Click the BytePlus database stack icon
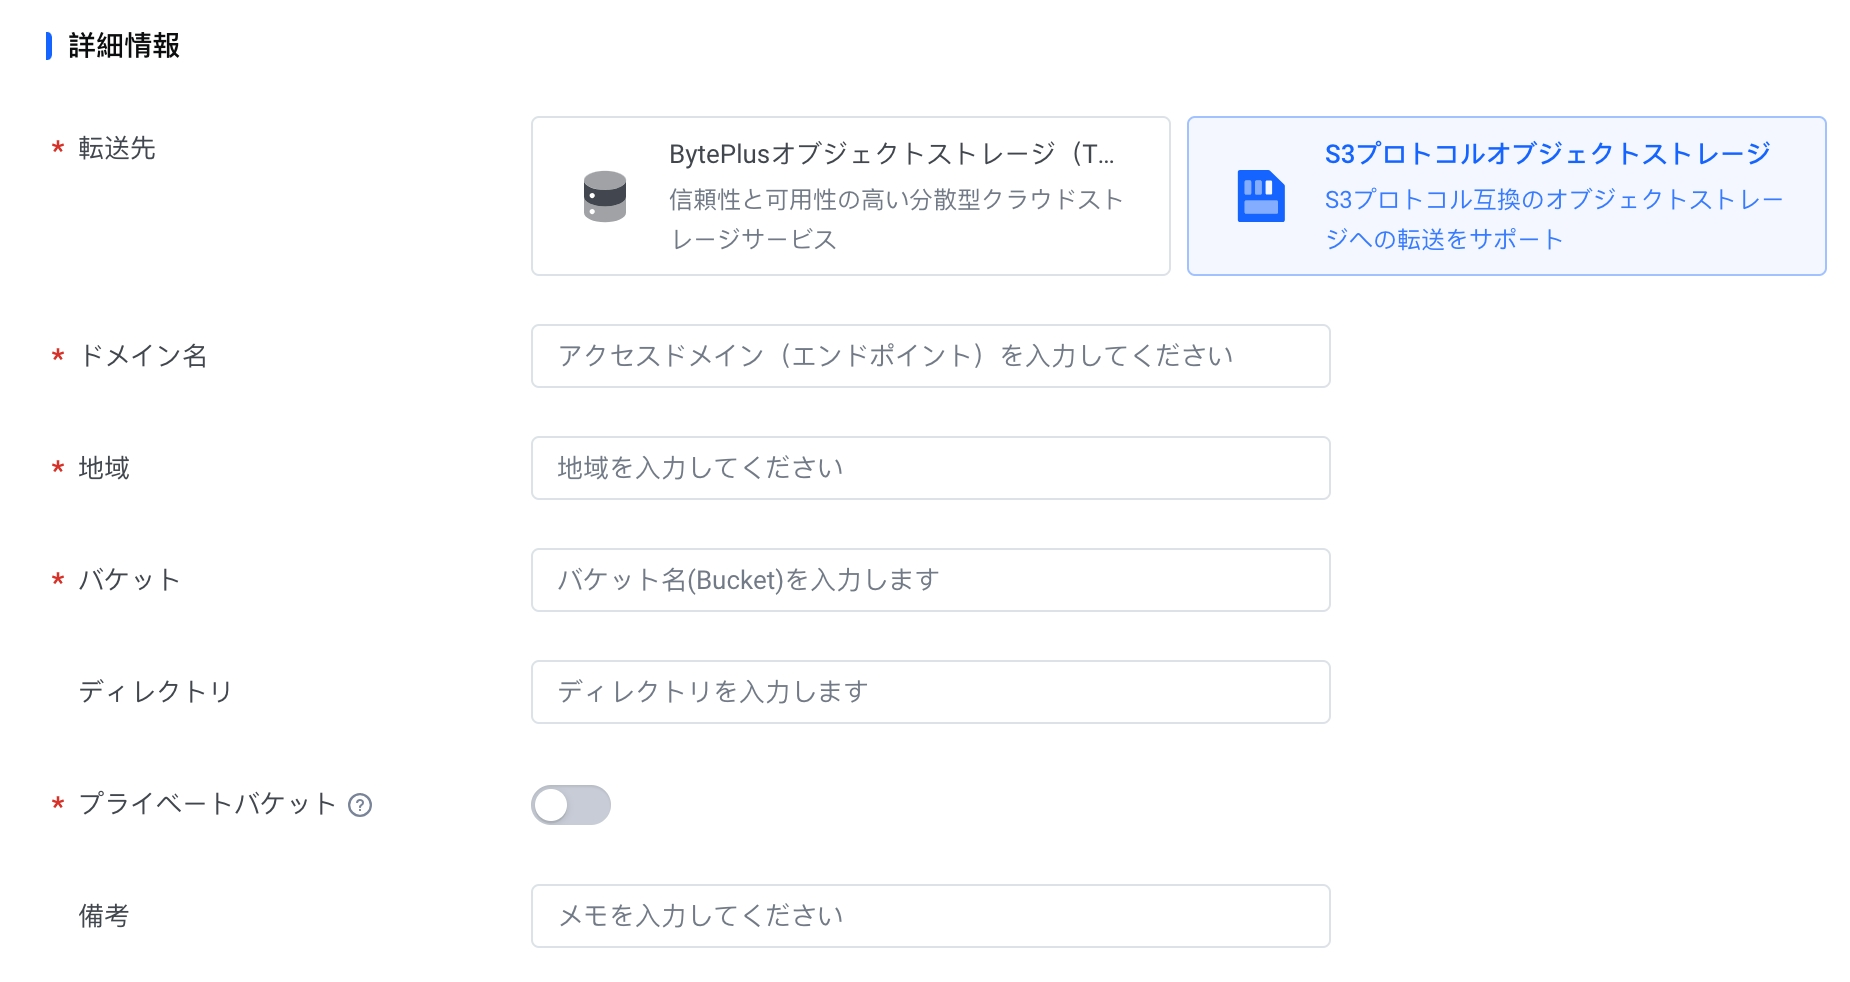 (605, 196)
